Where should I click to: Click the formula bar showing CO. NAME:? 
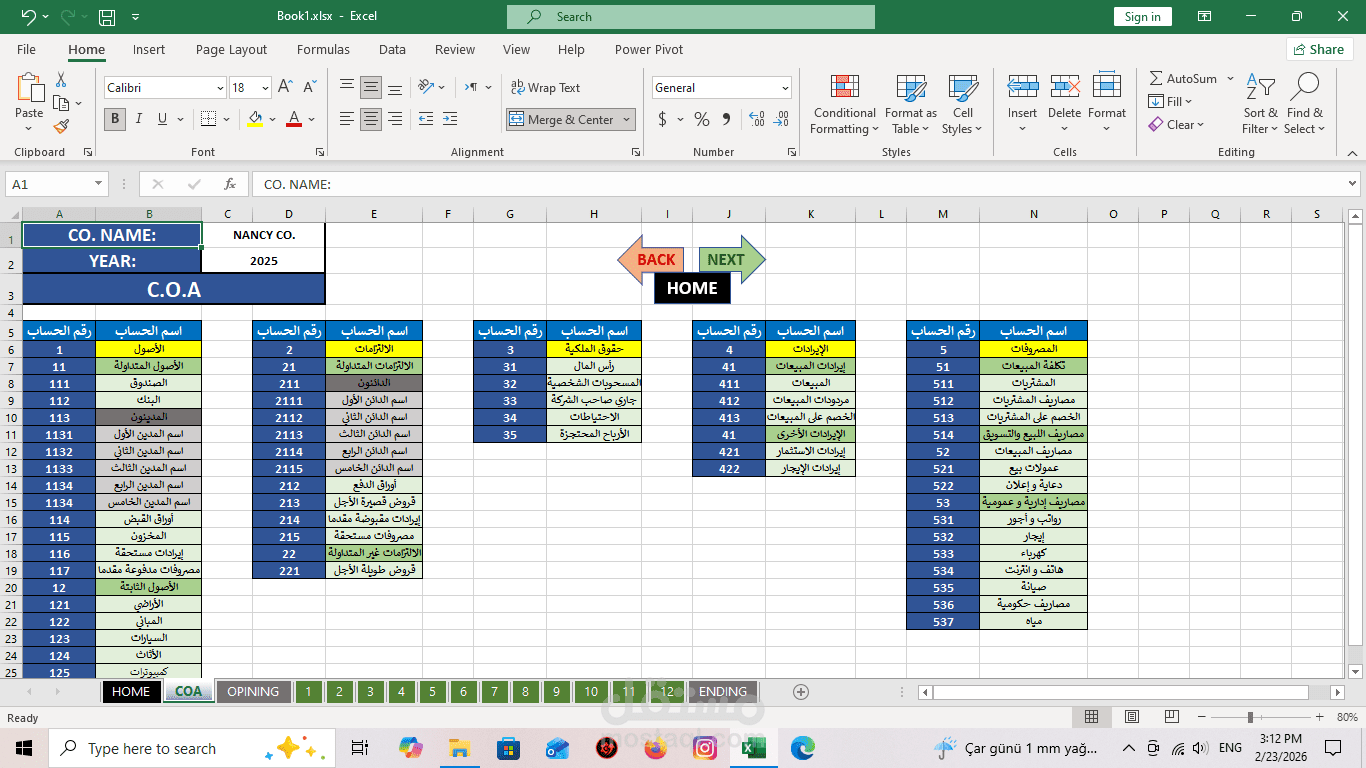tap(797, 184)
